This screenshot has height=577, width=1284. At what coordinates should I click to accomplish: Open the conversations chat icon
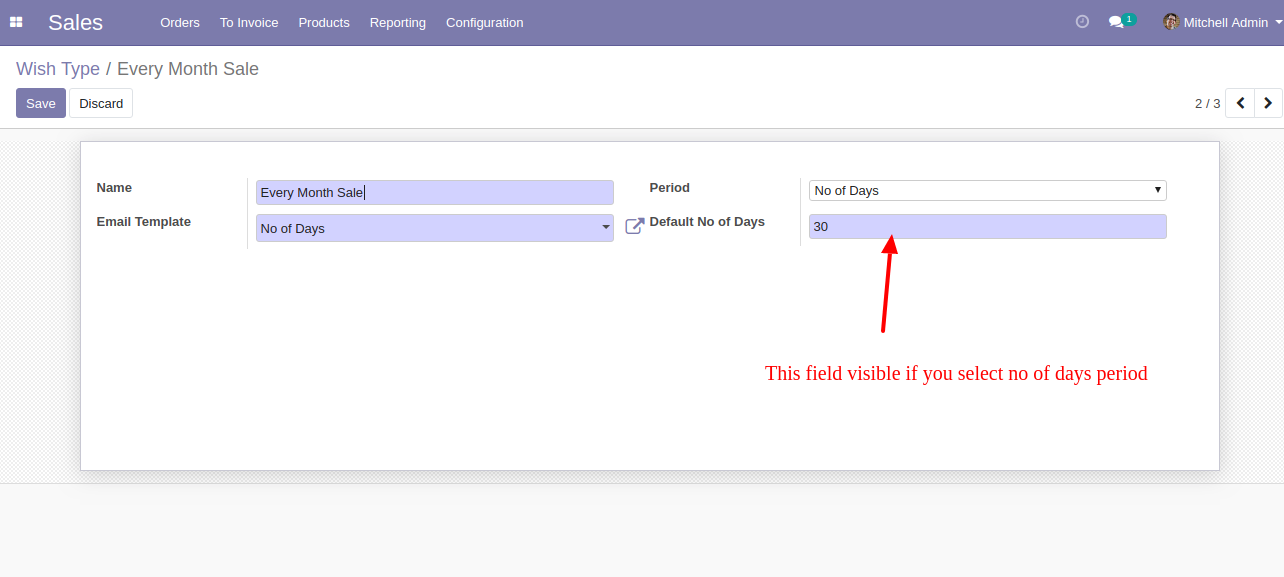[1117, 22]
